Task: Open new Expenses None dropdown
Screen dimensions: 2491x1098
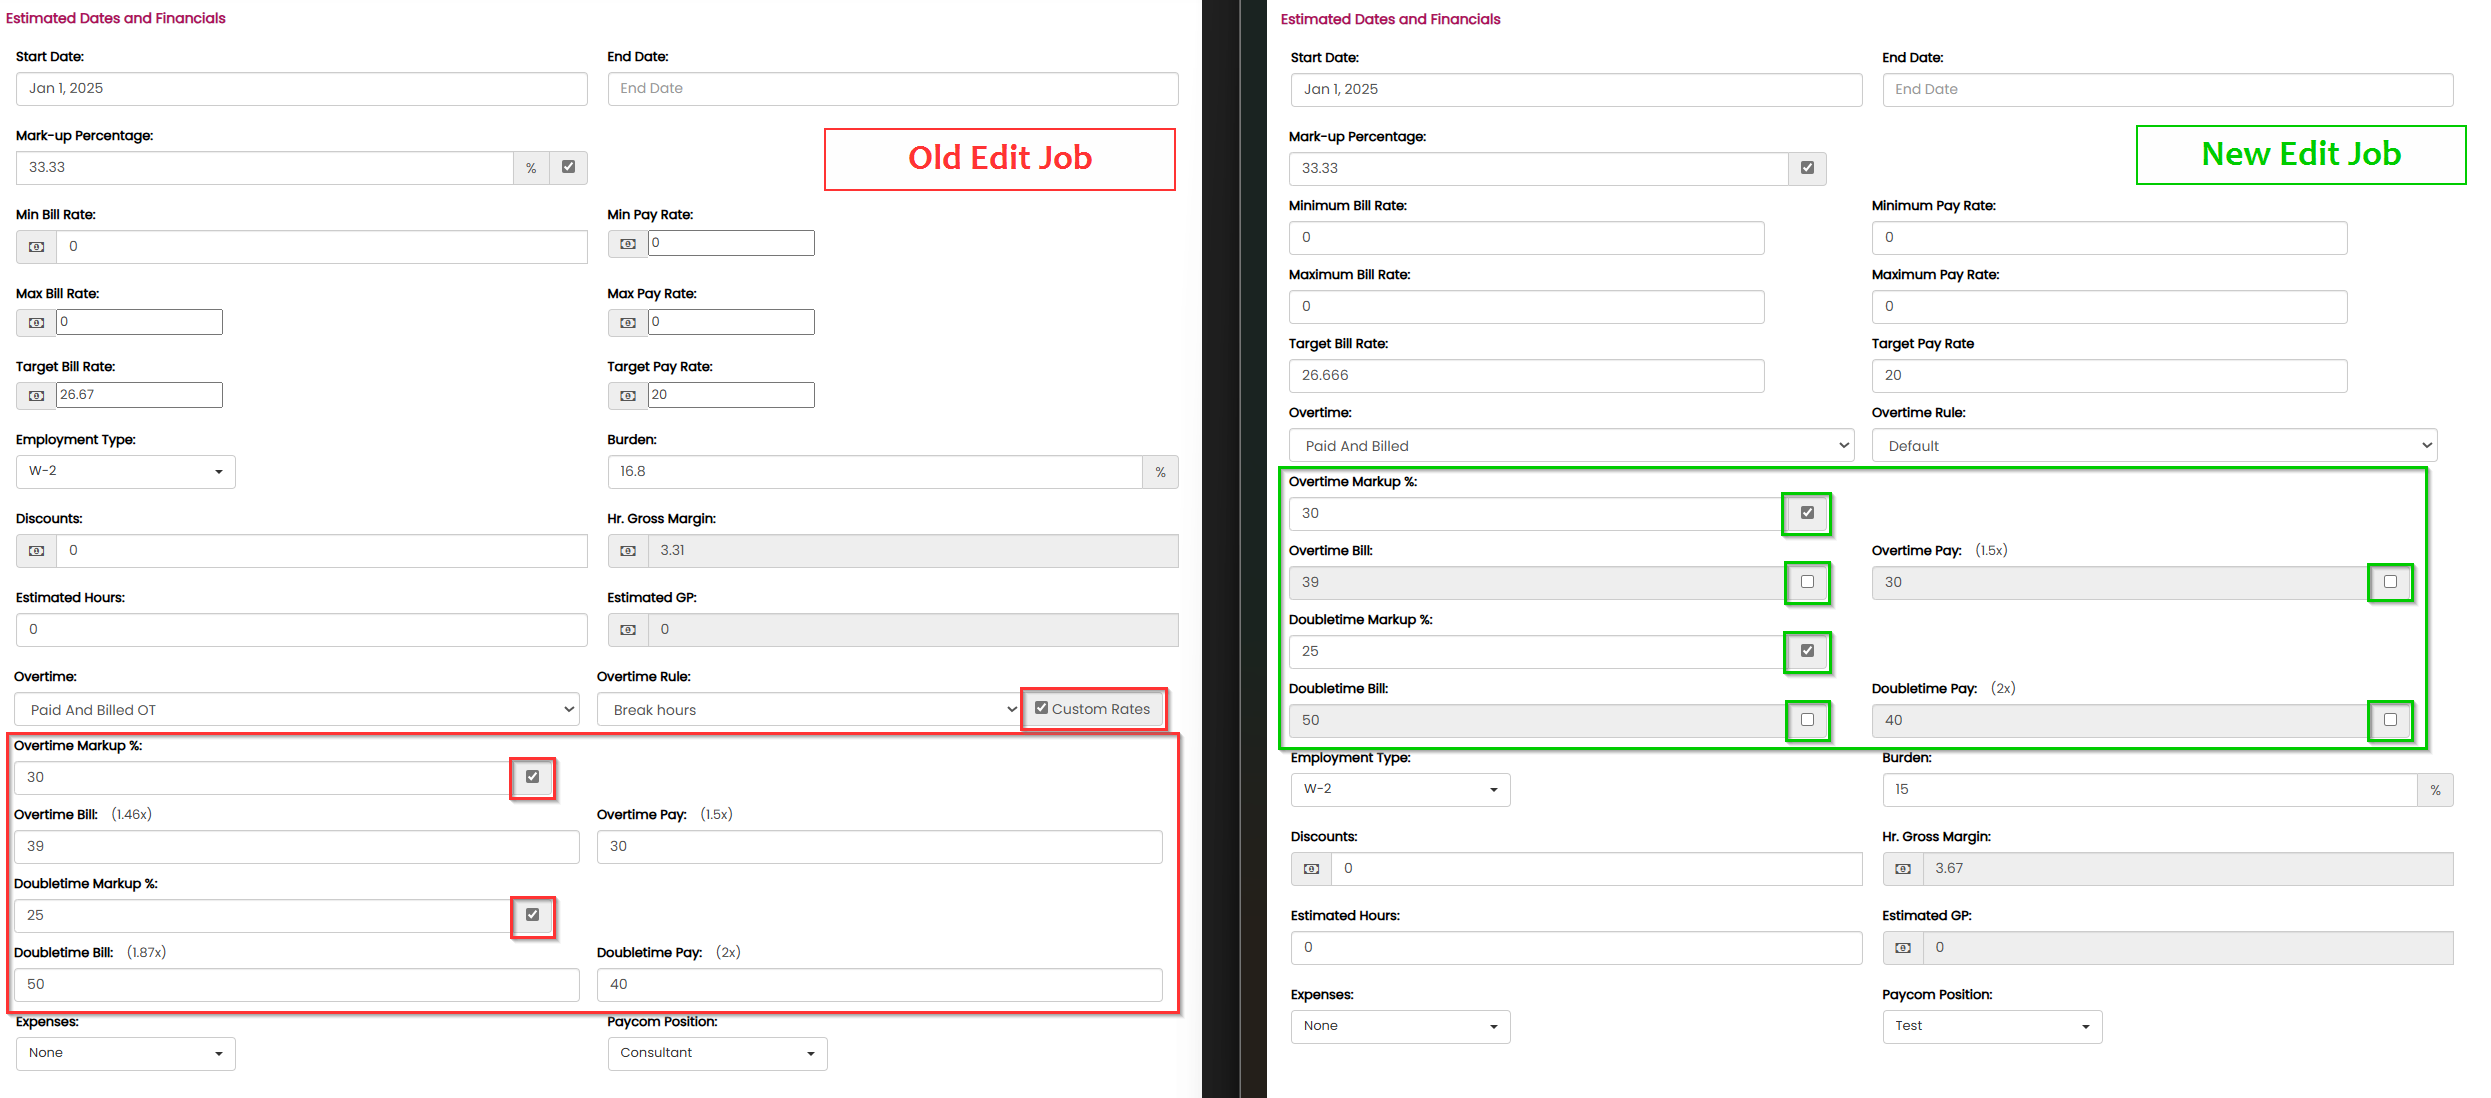Action: coord(1399,1026)
